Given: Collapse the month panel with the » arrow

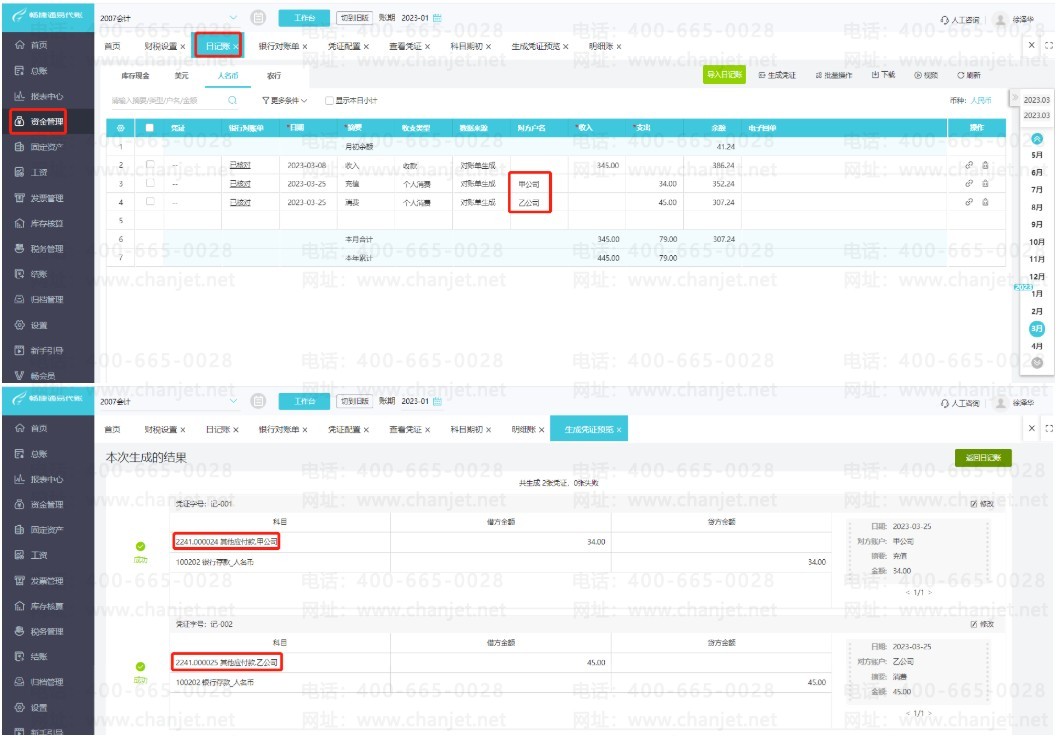Looking at the screenshot, I should coord(1015,98).
